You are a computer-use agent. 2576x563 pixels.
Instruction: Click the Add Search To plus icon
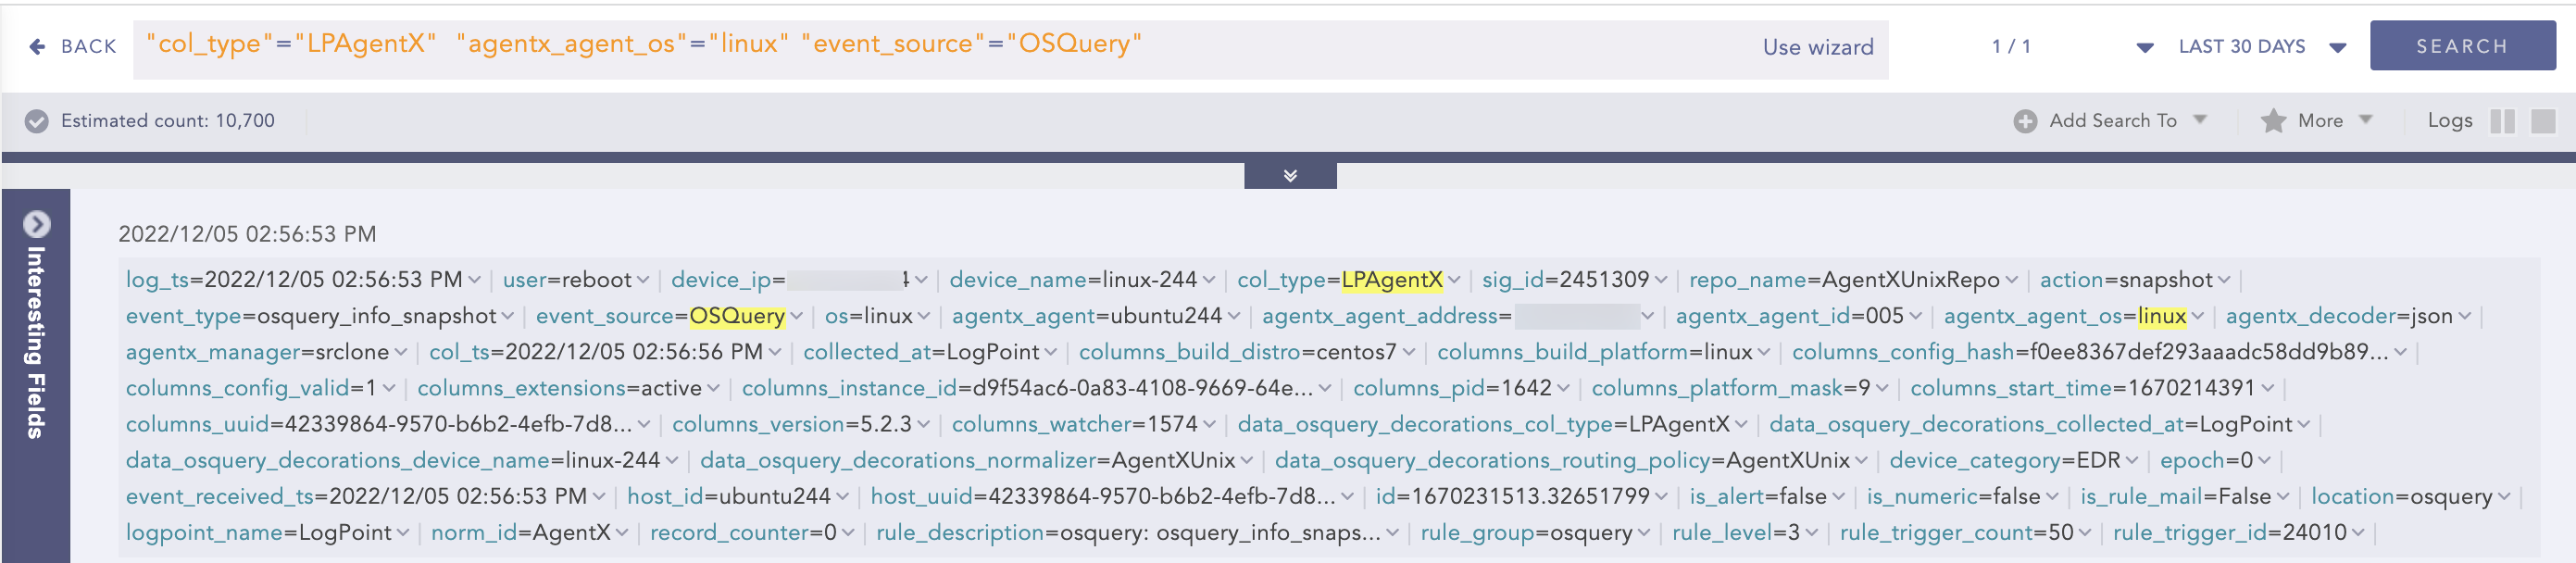[2024, 121]
